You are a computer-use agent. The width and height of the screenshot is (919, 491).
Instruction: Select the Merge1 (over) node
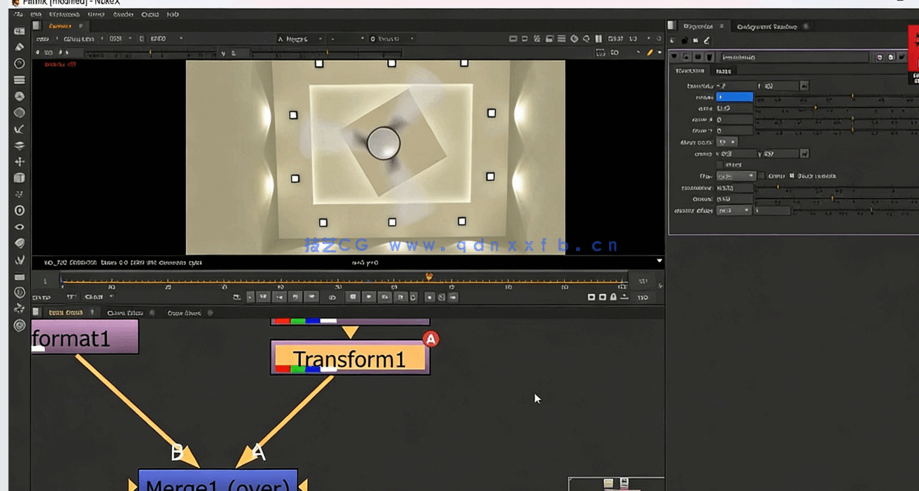(x=218, y=483)
